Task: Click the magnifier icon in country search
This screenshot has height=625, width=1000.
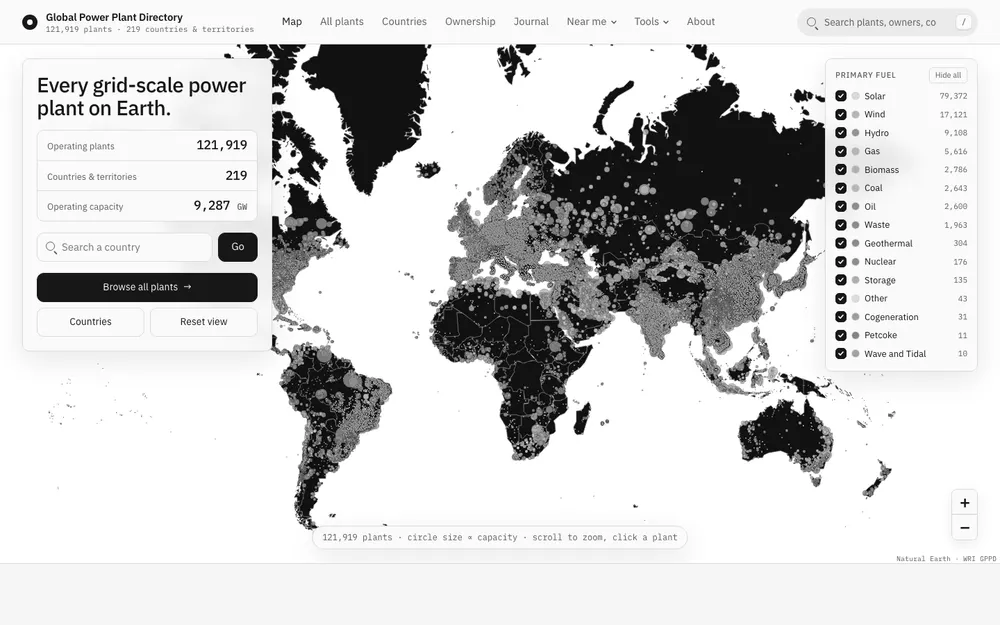Action: point(51,247)
